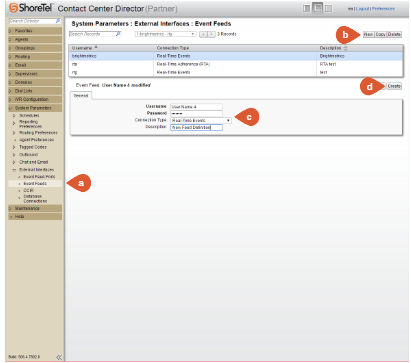Expand the Favorites menu
Viewport: 411px width, 363px height.
coord(35,31)
